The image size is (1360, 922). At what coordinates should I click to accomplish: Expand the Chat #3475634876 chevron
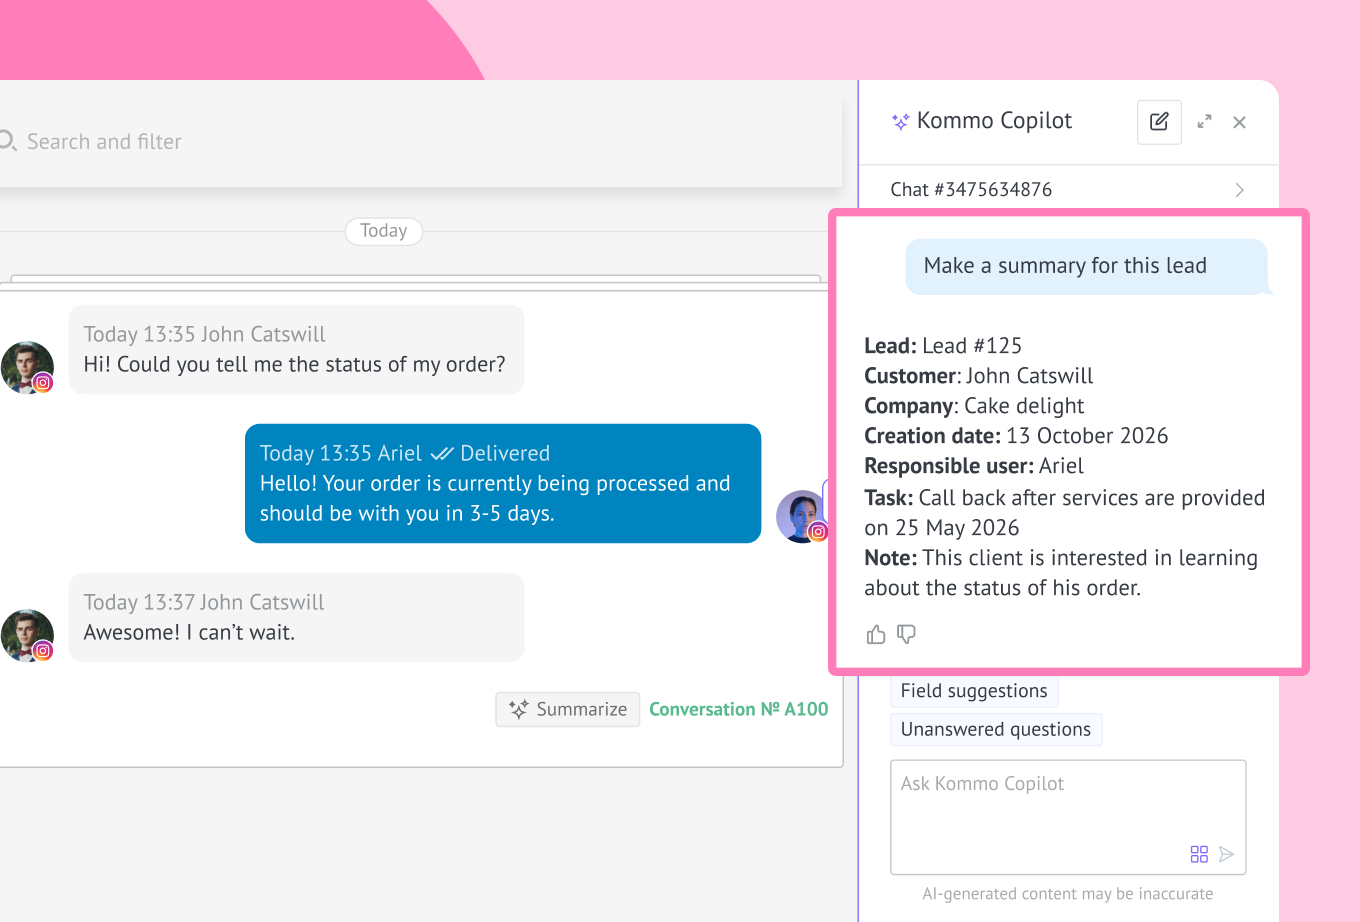tap(1239, 190)
